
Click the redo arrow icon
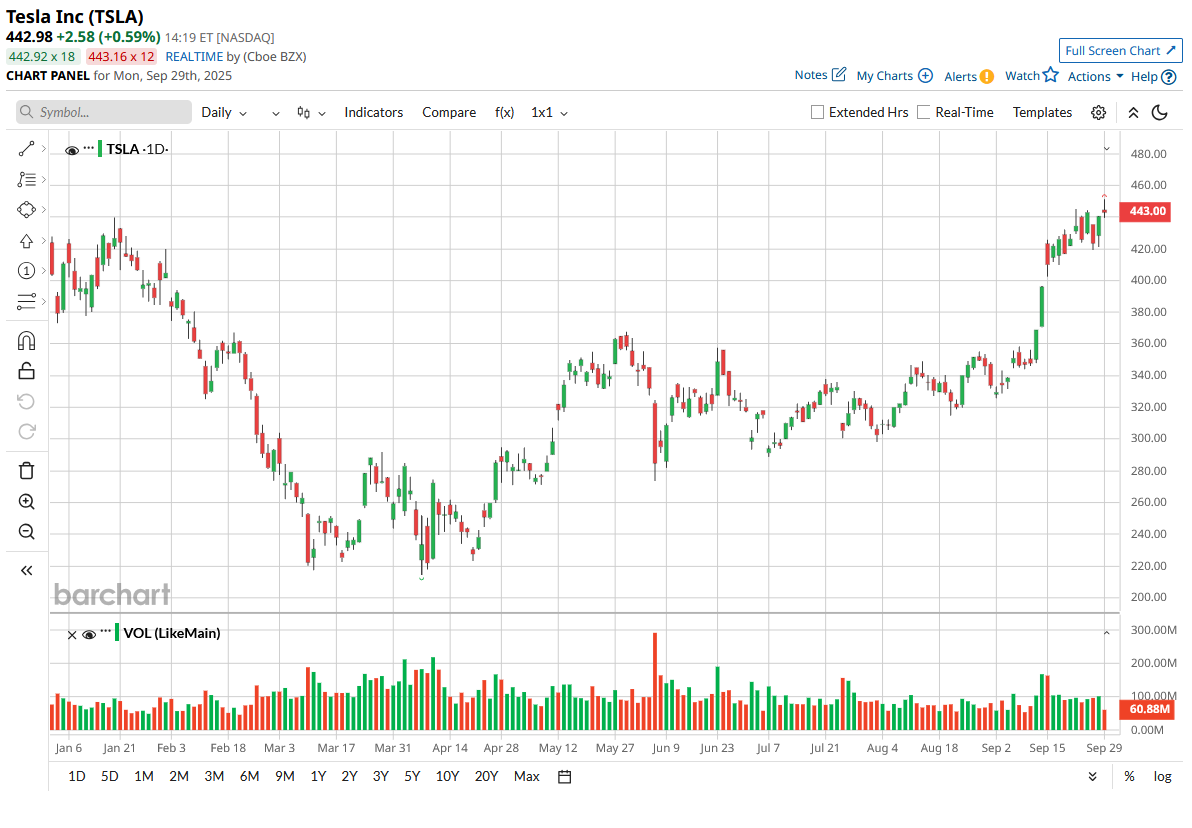[x=27, y=432]
